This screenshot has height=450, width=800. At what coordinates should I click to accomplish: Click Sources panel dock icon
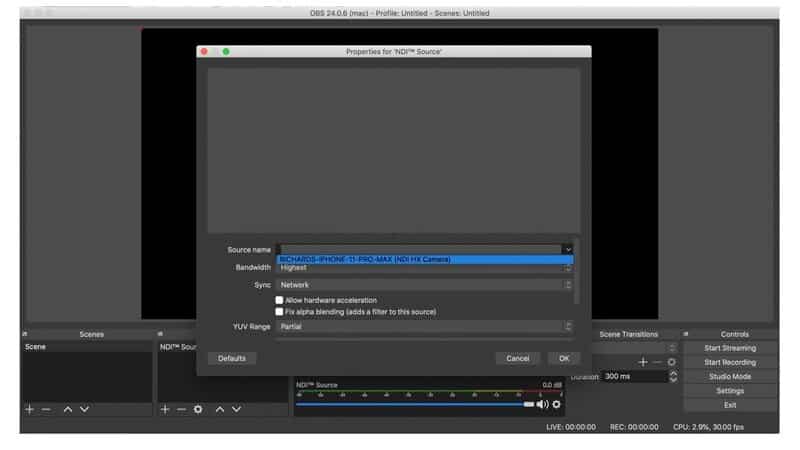[160, 334]
